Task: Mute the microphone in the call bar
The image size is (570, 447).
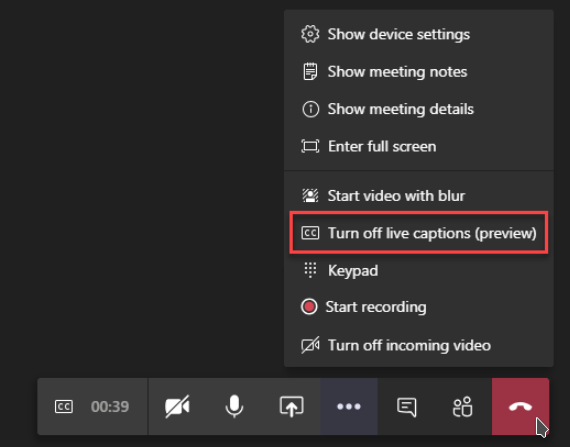Action: [x=234, y=406]
